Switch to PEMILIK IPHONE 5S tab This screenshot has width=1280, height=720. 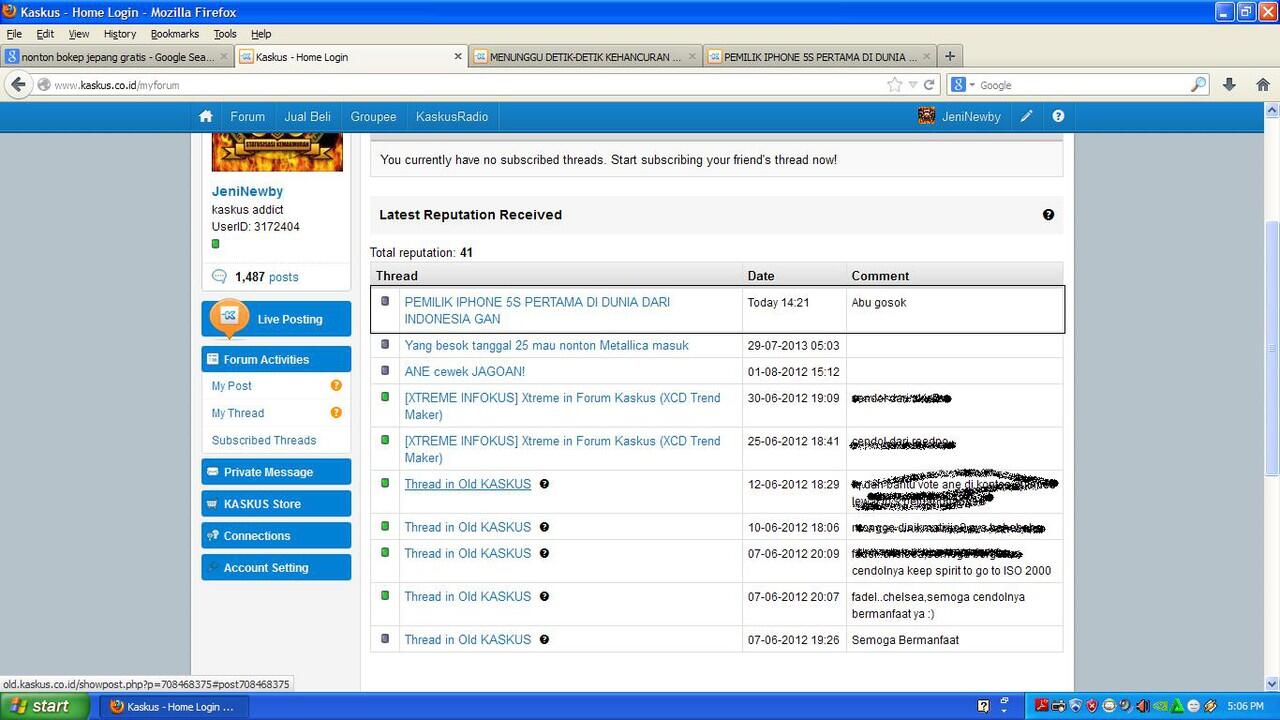819,57
